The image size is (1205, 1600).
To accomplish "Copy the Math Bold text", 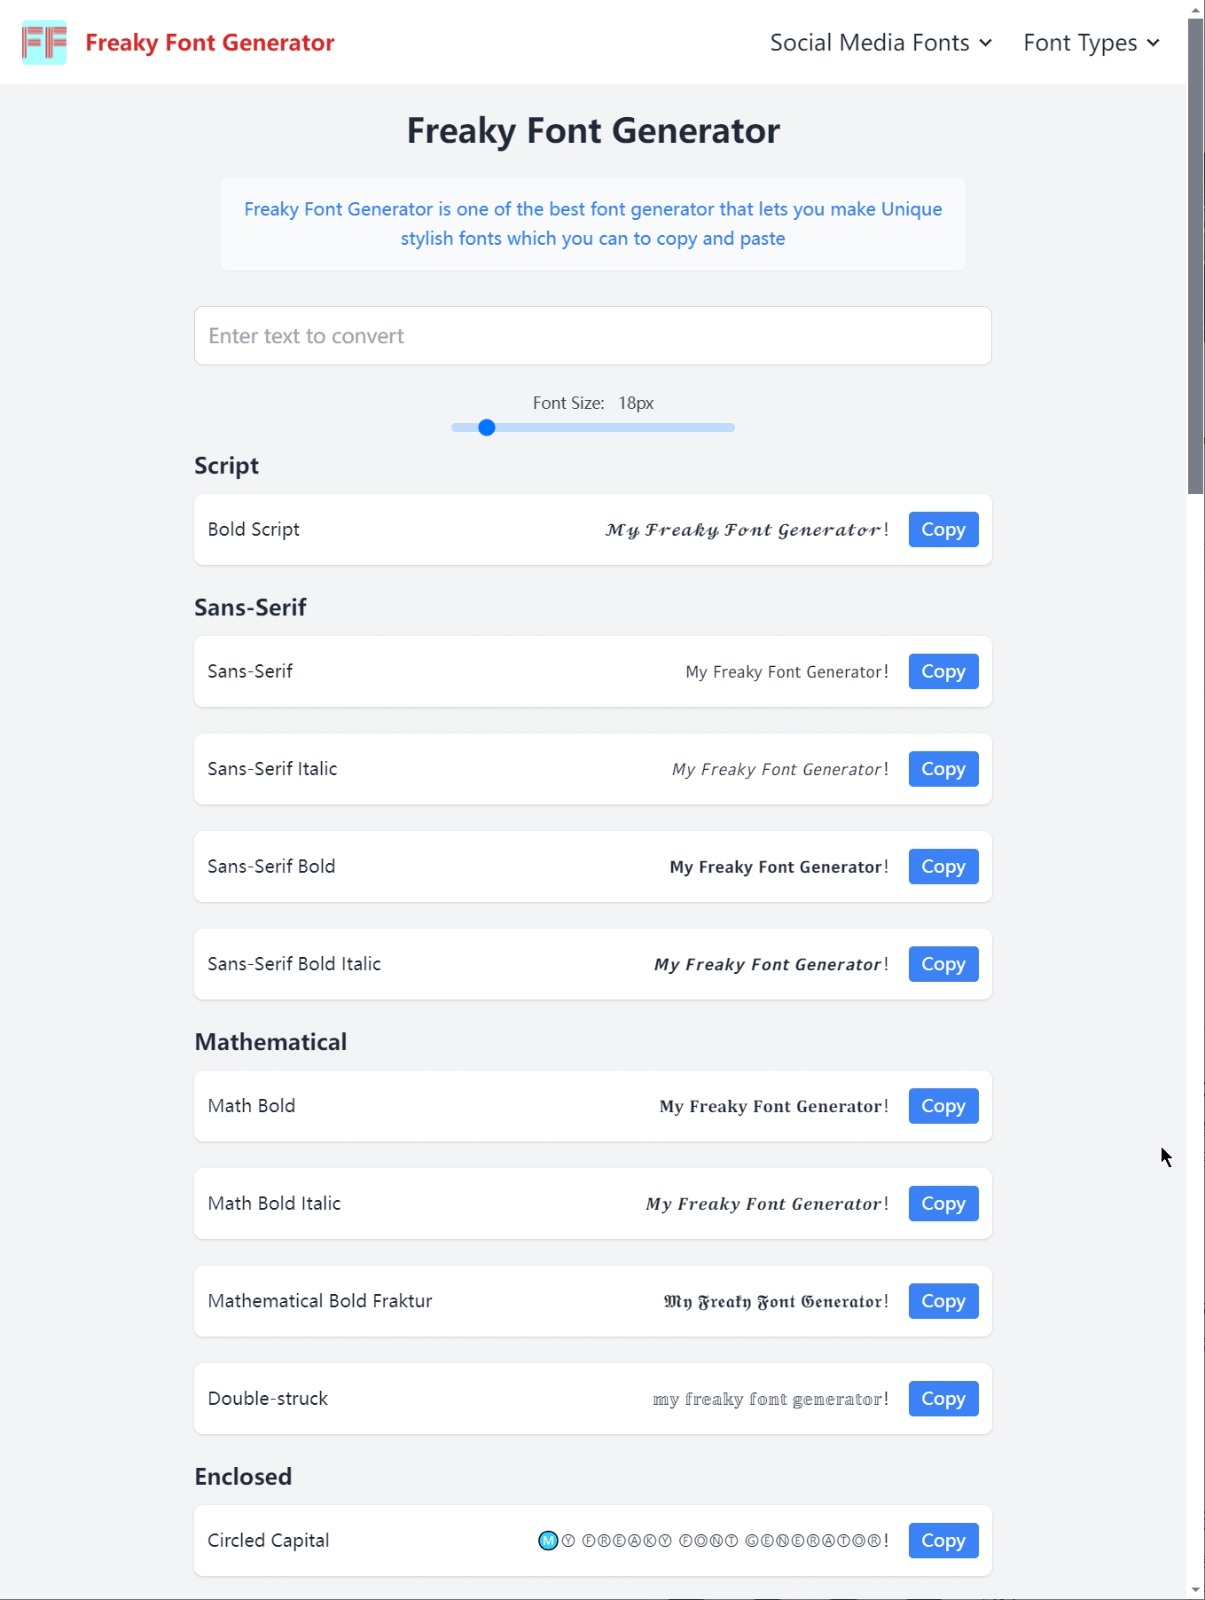I will pos(943,1106).
